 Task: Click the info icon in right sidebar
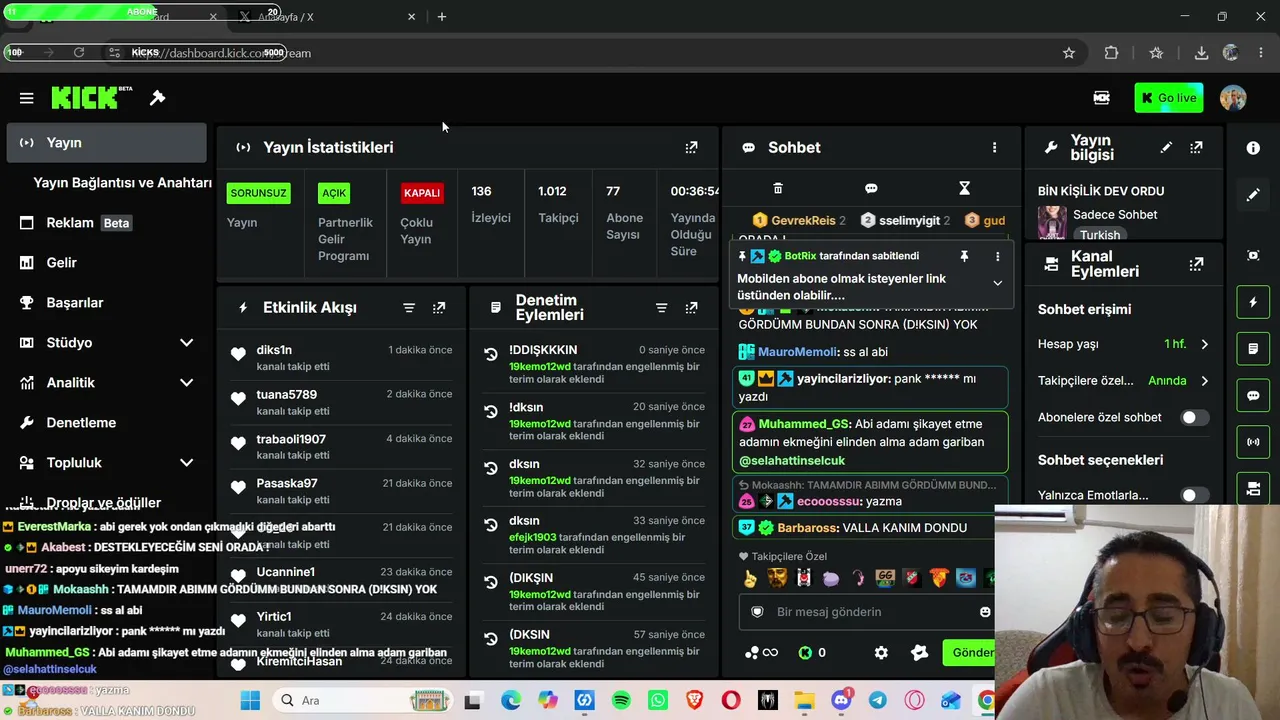click(x=1253, y=148)
